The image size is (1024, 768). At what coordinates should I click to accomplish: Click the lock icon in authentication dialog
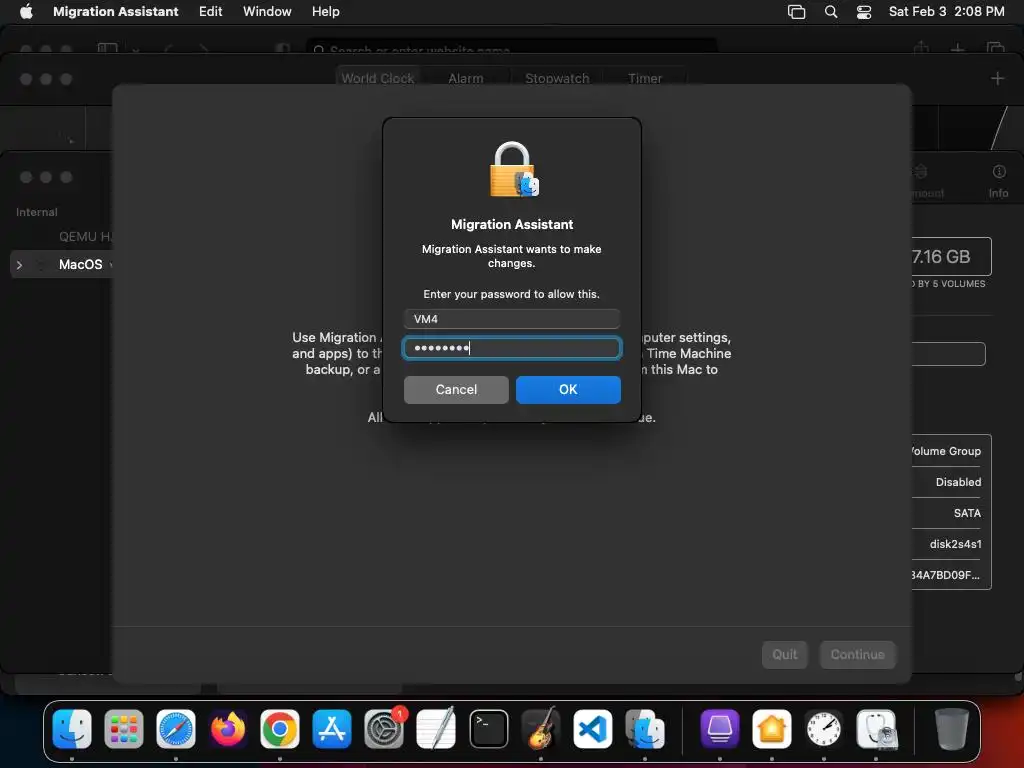[x=513, y=170]
